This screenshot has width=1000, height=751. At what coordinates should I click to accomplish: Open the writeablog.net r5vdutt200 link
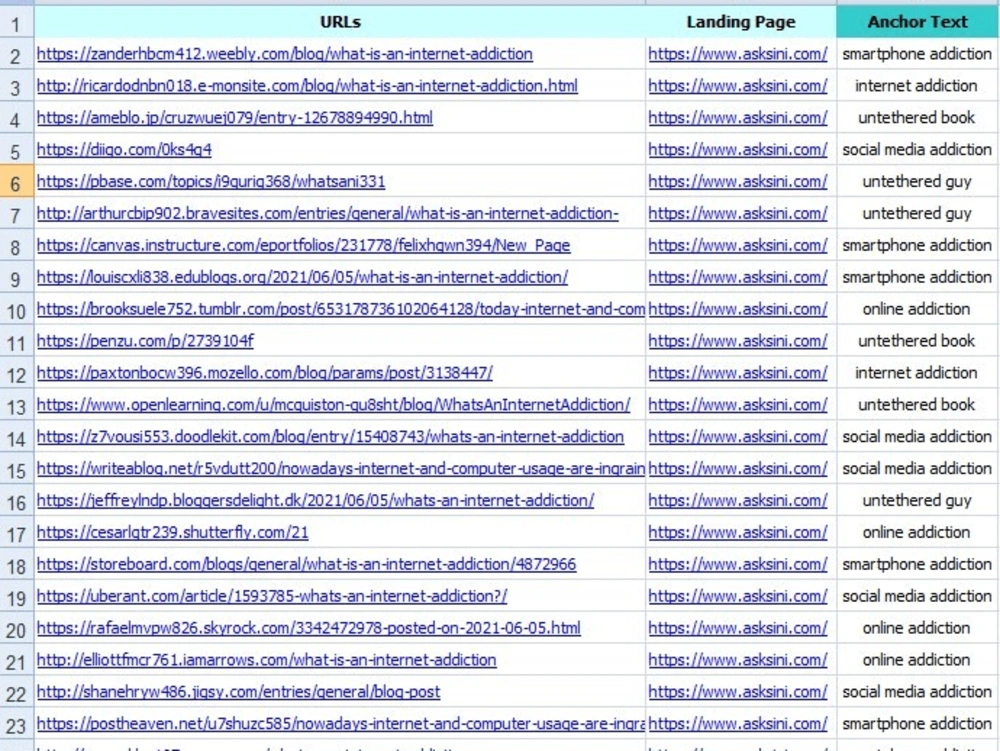(x=341, y=469)
